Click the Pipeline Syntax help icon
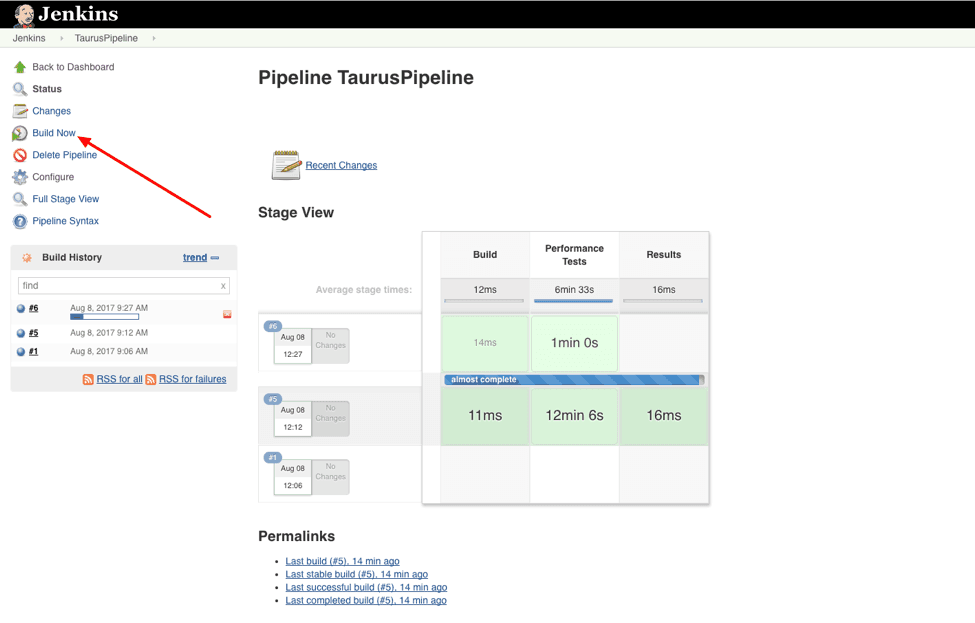 (x=20, y=221)
